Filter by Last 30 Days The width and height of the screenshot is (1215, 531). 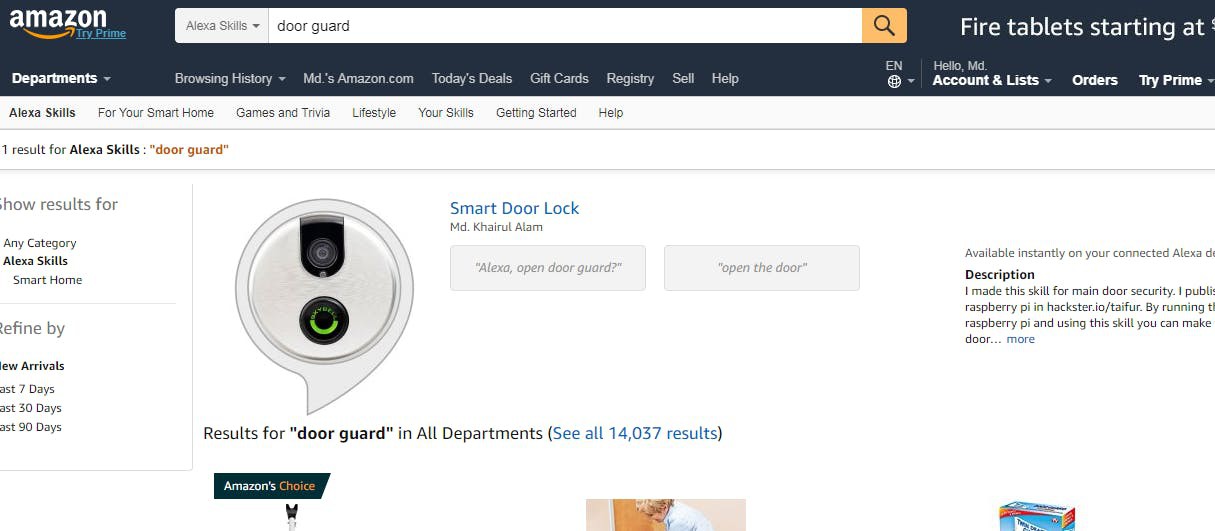(30, 408)
